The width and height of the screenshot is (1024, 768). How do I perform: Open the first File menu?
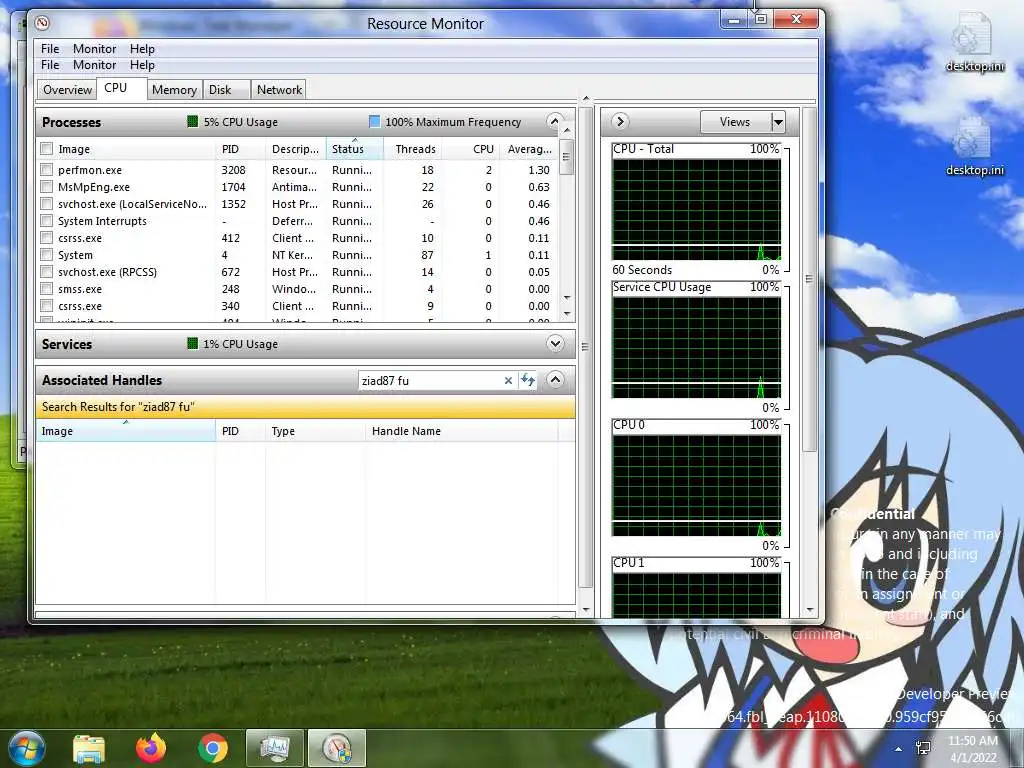tap(50, 49)
